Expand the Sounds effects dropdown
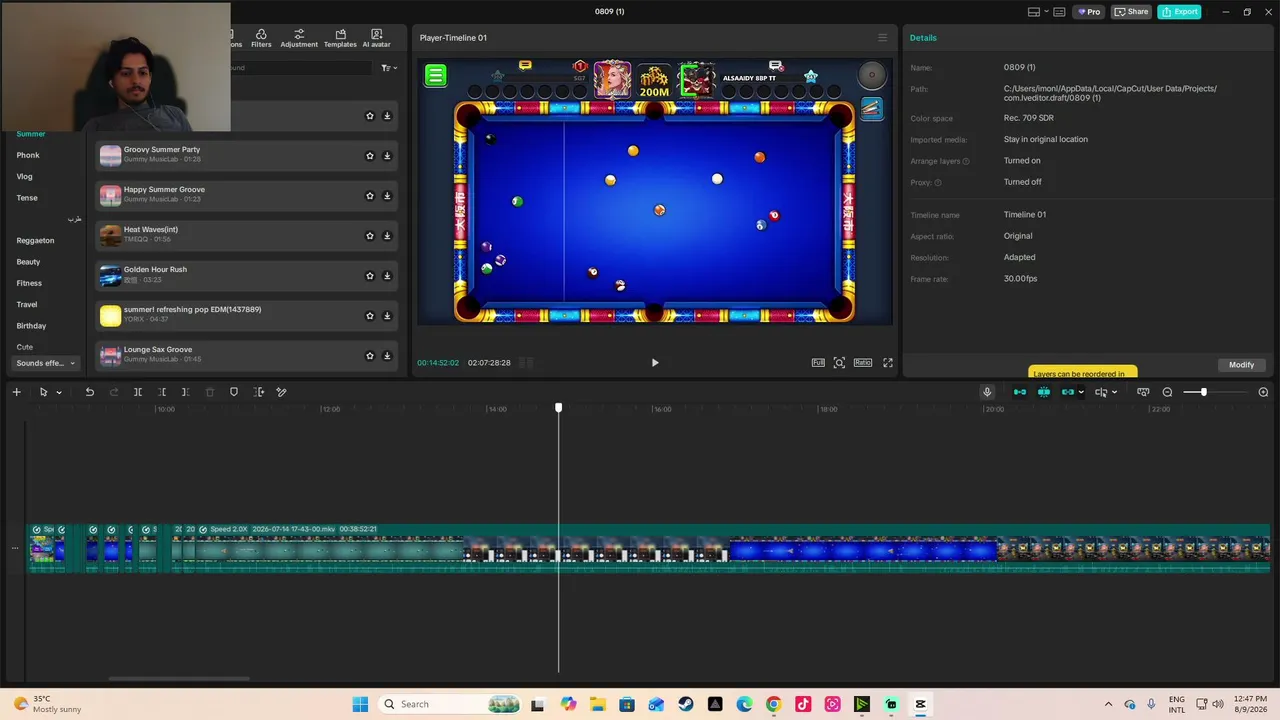The image size is (1280, 720). coord(46,363)
